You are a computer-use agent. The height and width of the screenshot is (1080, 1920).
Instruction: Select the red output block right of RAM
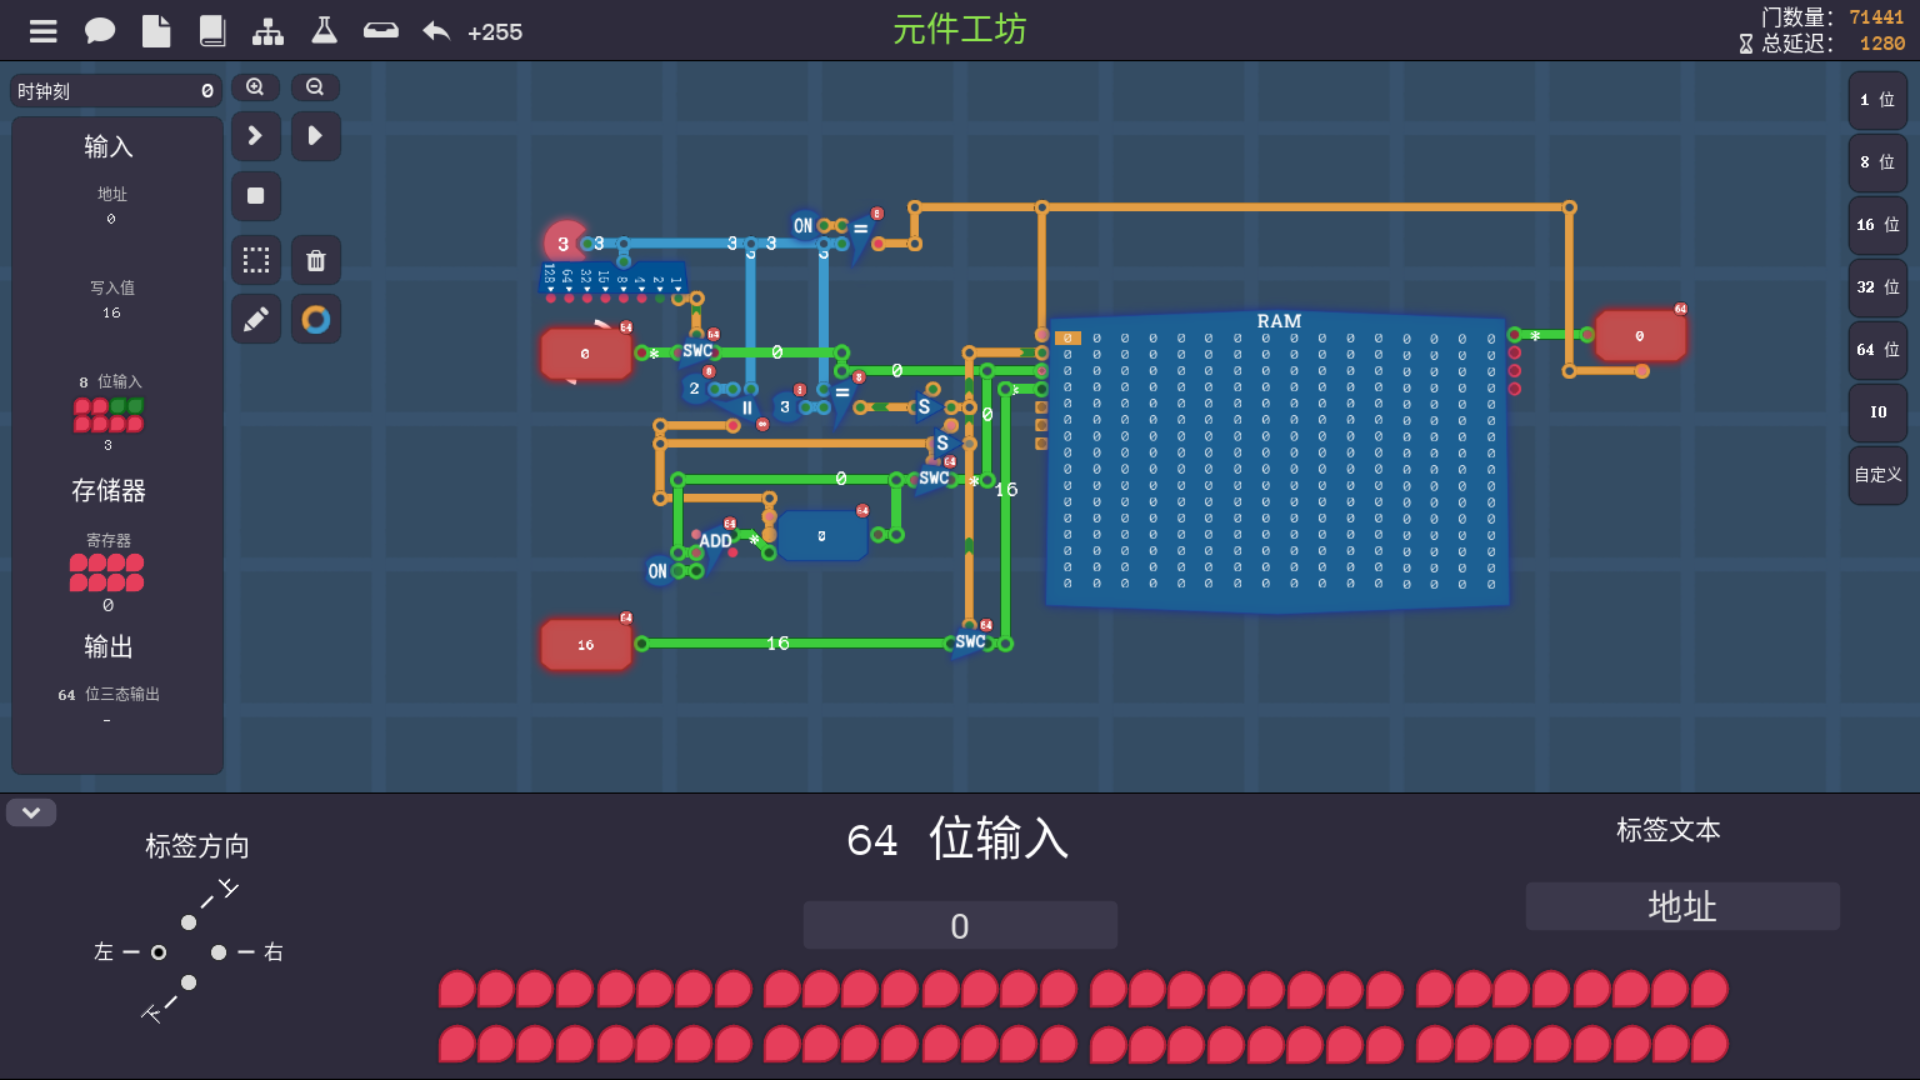(1640, 336)
